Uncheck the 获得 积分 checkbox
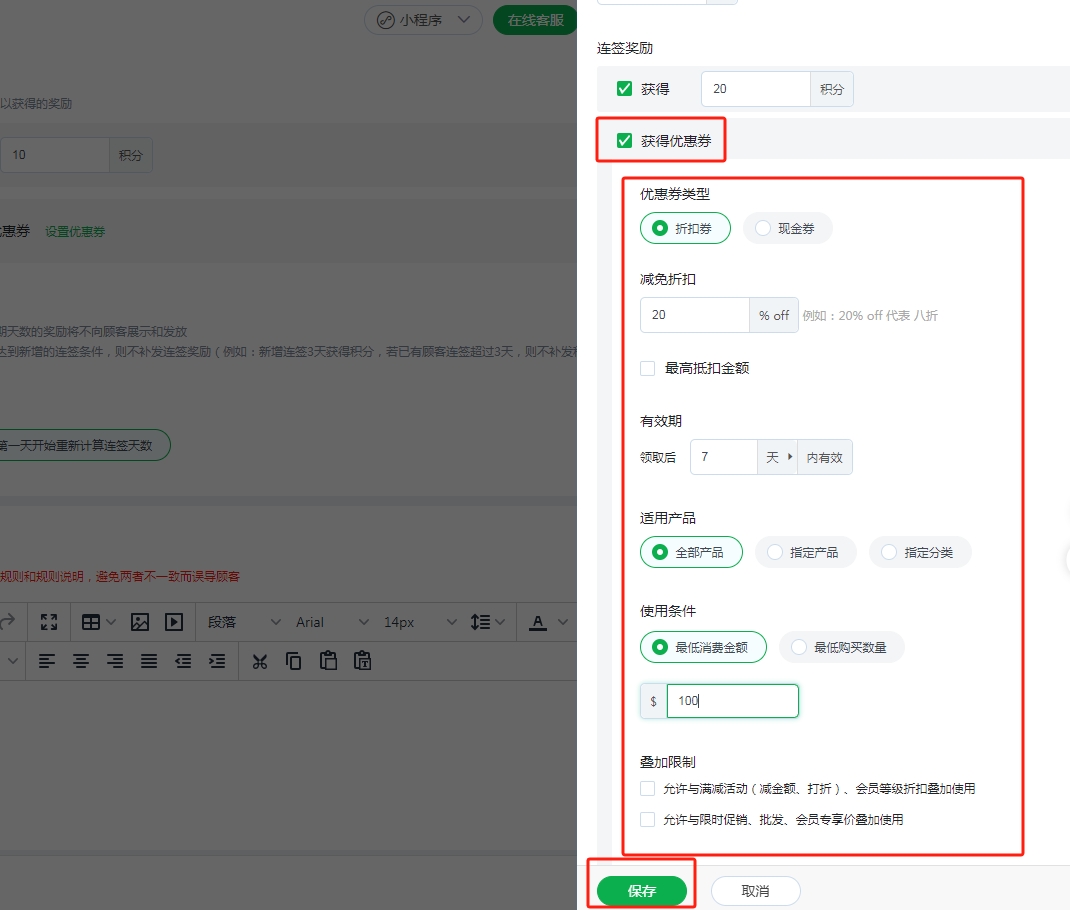The width and height of the screenshot is (1070, 910). [x=624, y=89]
